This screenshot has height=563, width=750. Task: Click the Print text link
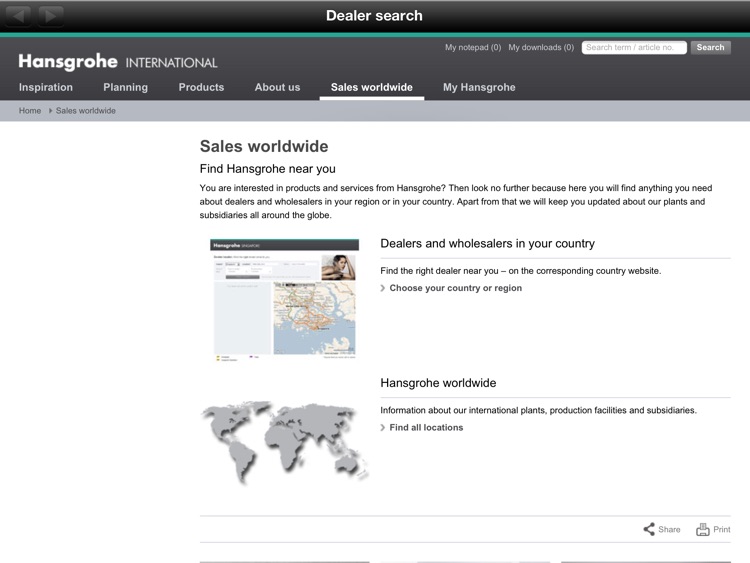click(722, 530)
